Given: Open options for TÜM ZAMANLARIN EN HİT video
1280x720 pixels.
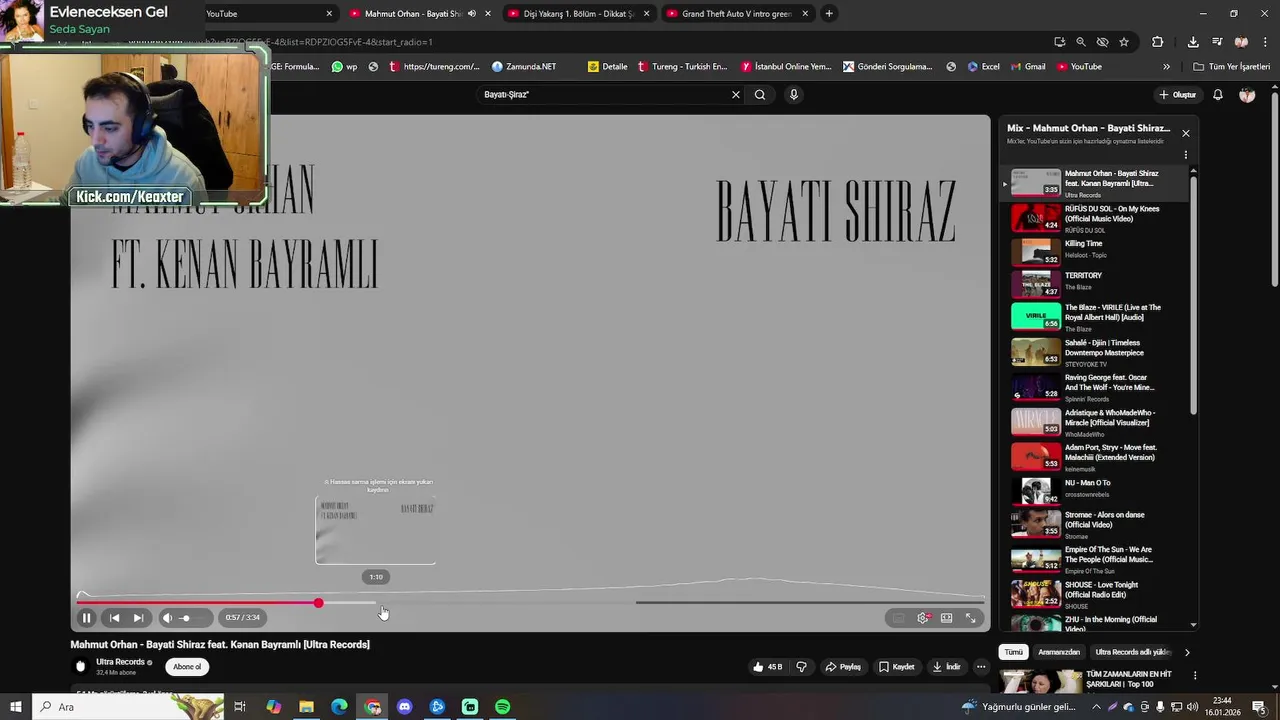Looking at the screenshot, I should [x=1194, y=676].
